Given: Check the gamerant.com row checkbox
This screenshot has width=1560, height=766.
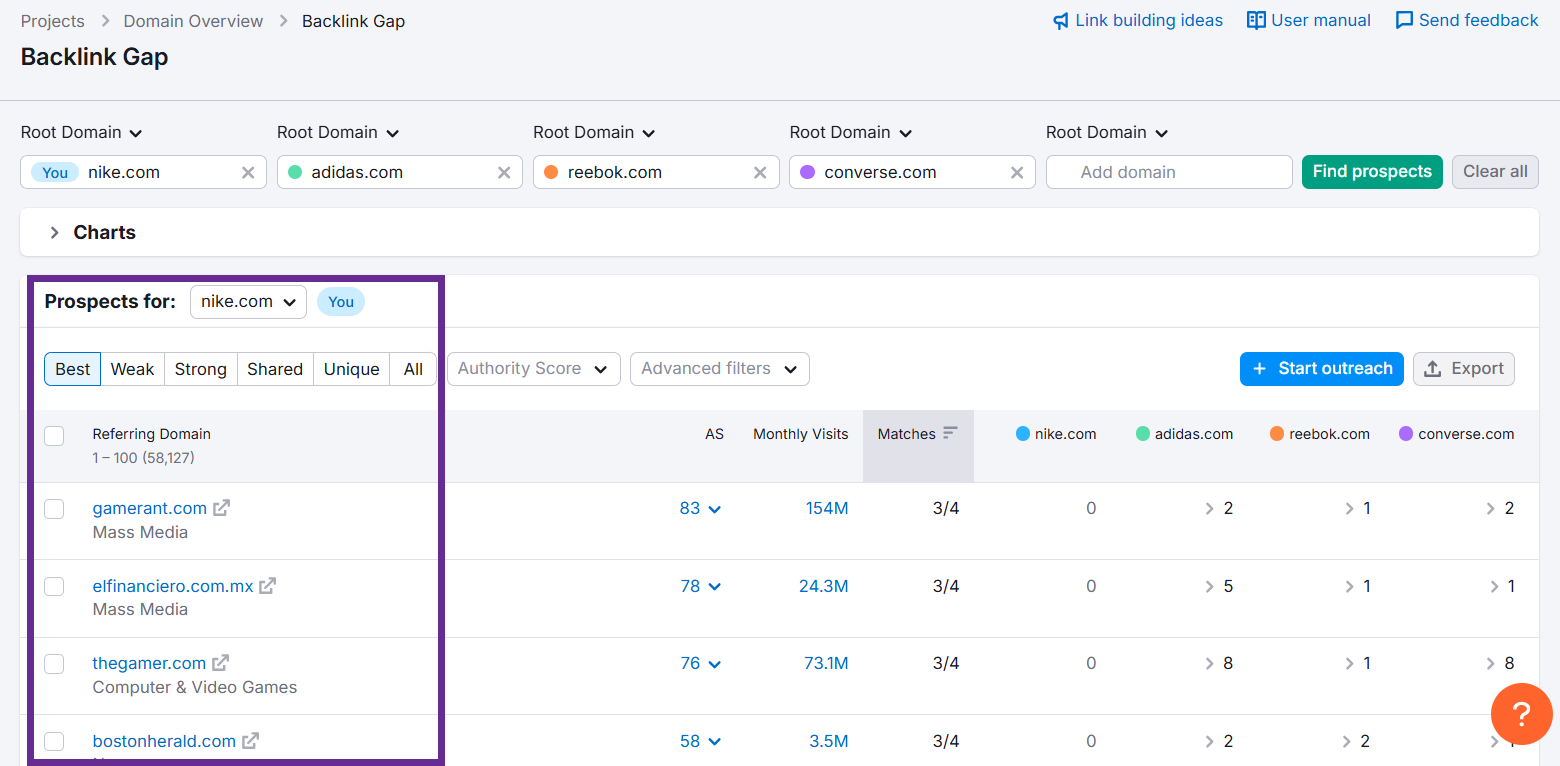Looking at the screenshot, I should pos(54,509).
